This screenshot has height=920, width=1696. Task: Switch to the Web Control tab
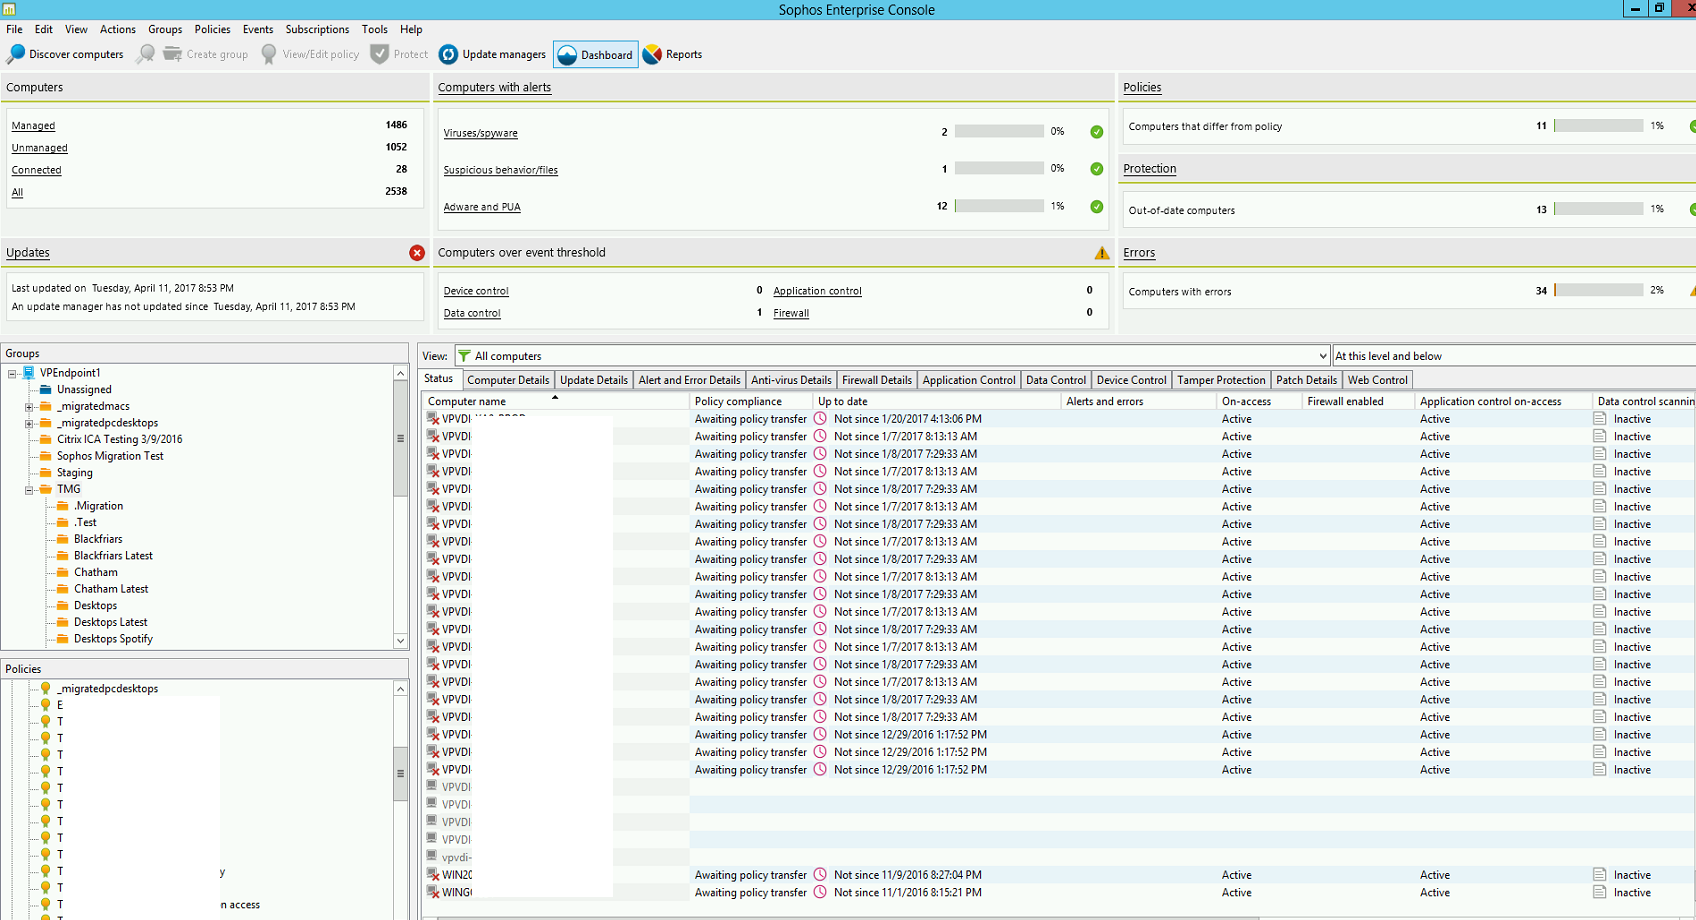coord(1377,380)
